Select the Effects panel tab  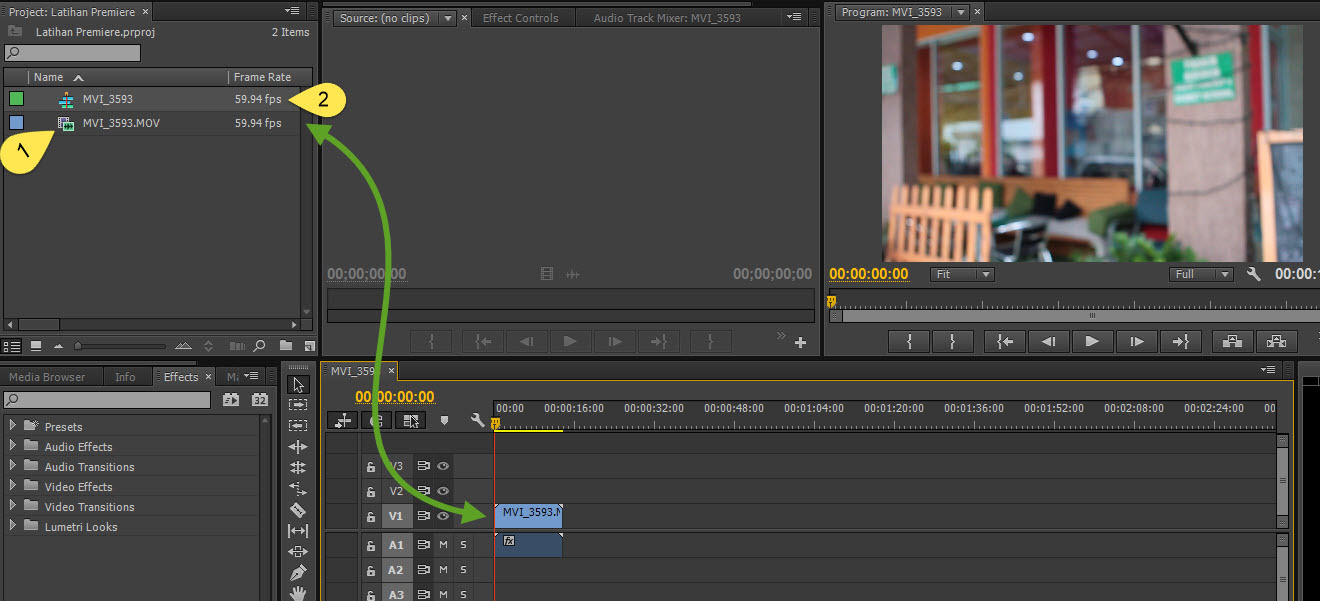tap(181, 377)
